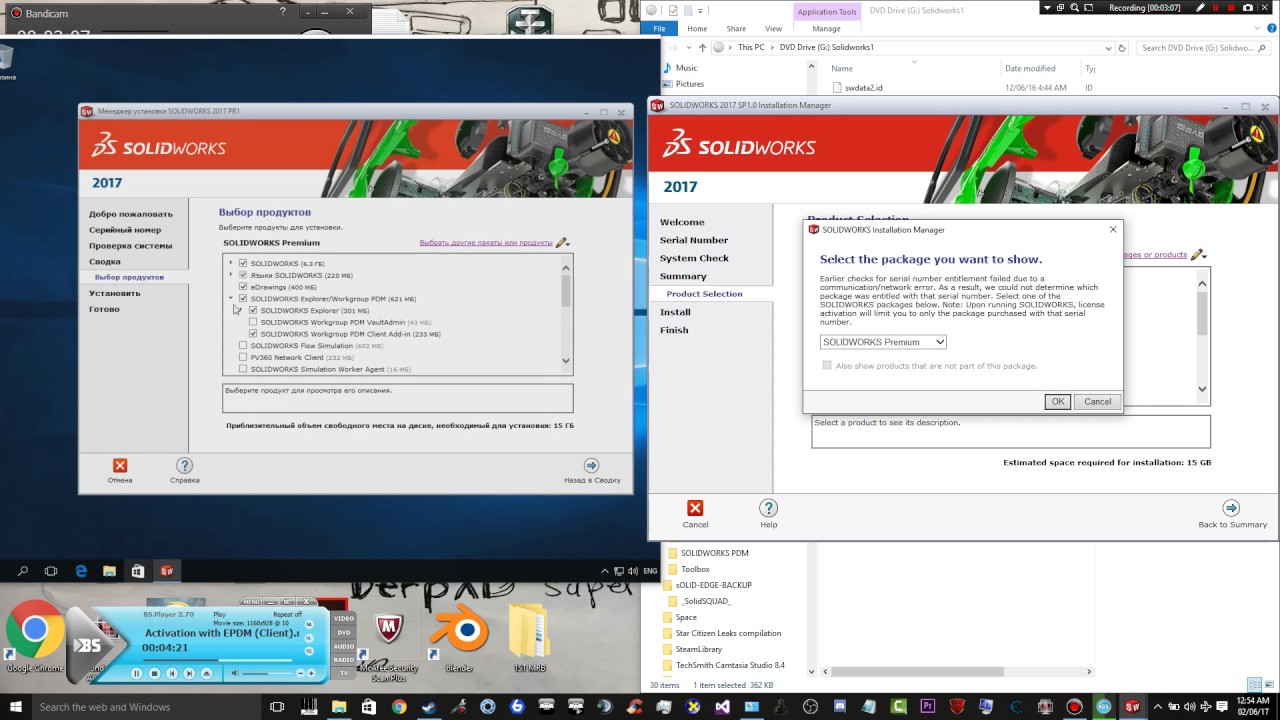Click OK in package selection dialog
Screen dimensions: 1280x720
1057,401
